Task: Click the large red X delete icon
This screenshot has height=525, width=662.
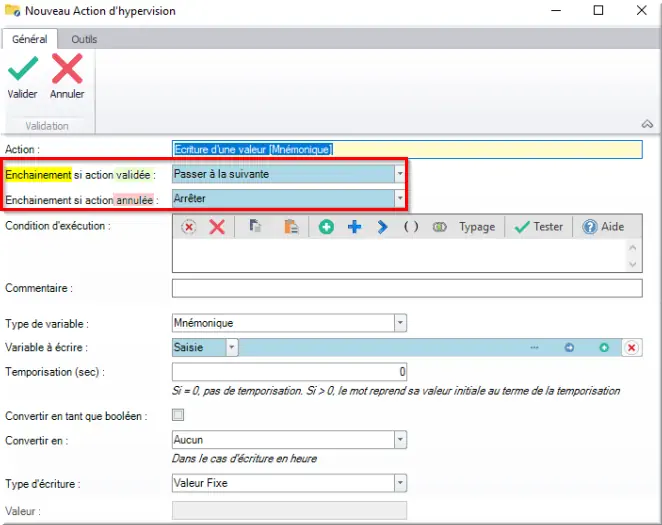Action: tap(217, 227)
